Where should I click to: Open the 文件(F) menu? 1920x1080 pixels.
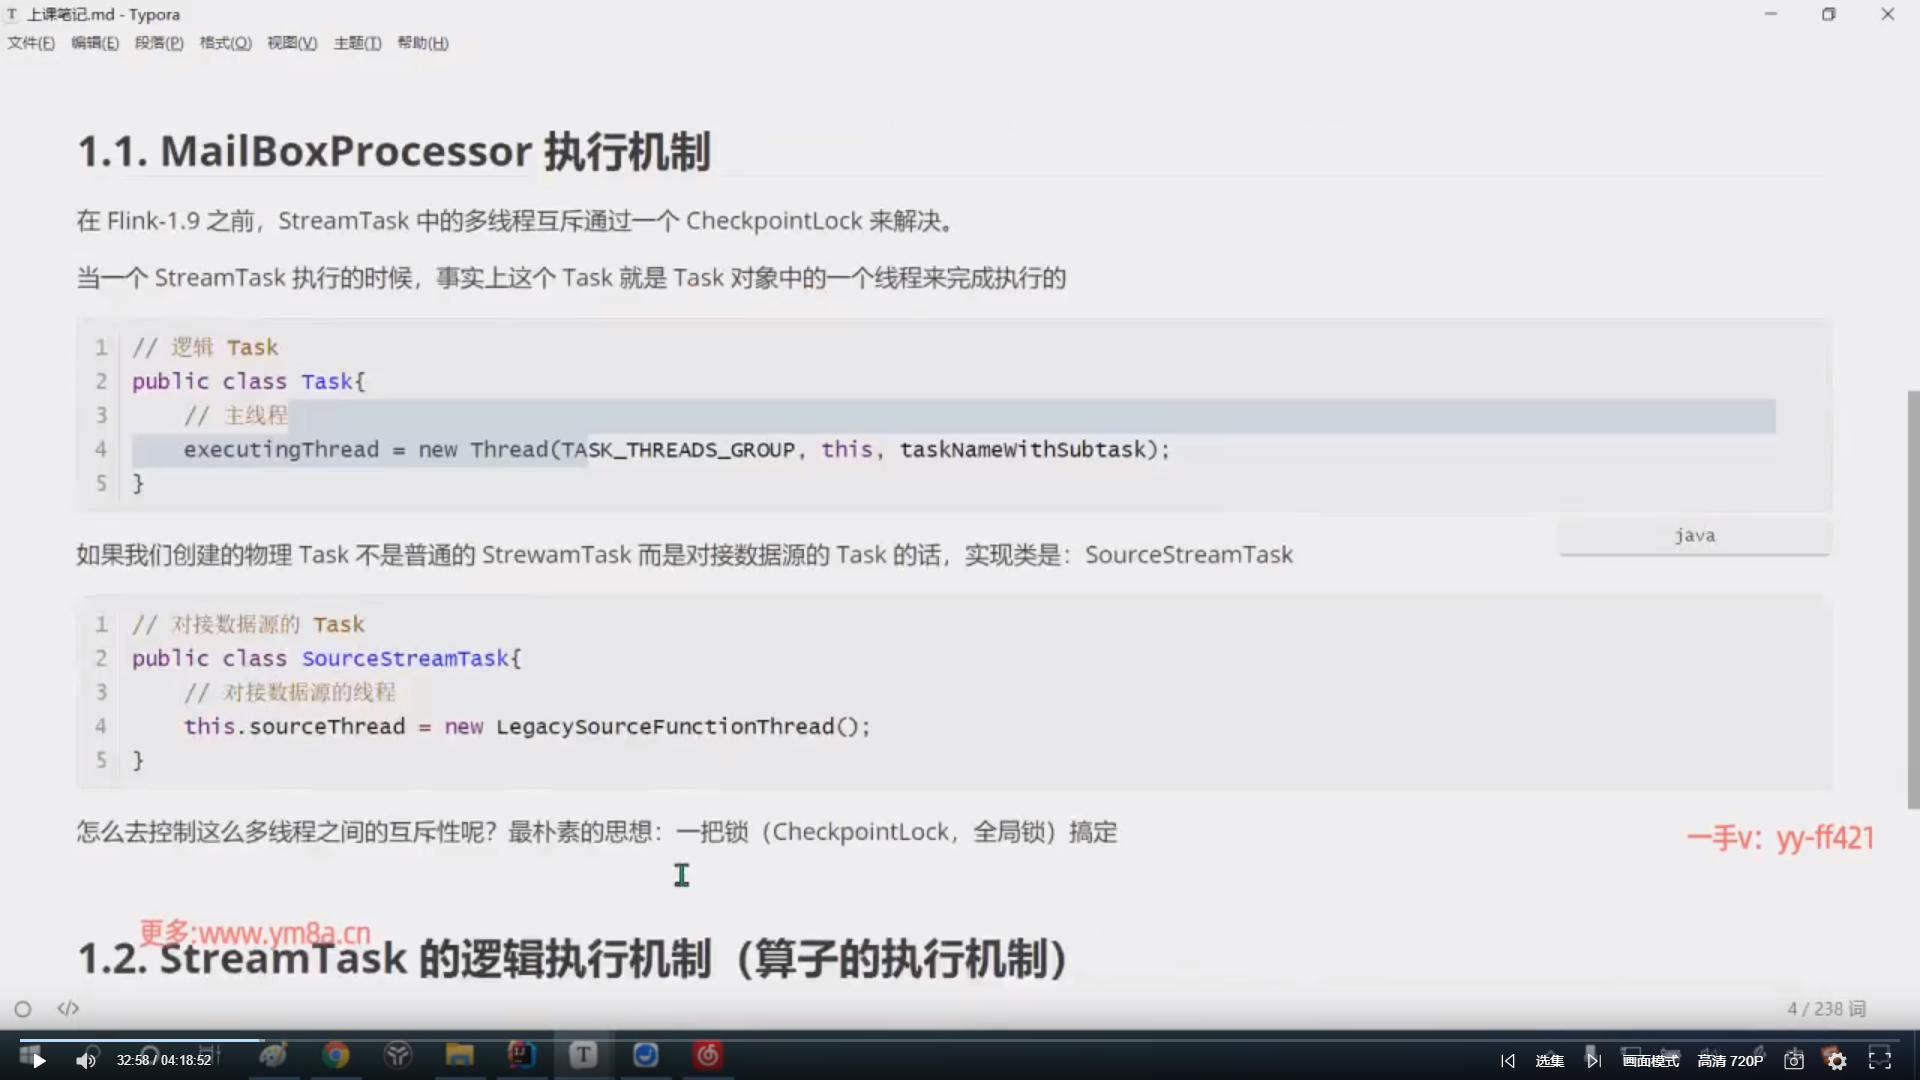[x=31, y=43]
